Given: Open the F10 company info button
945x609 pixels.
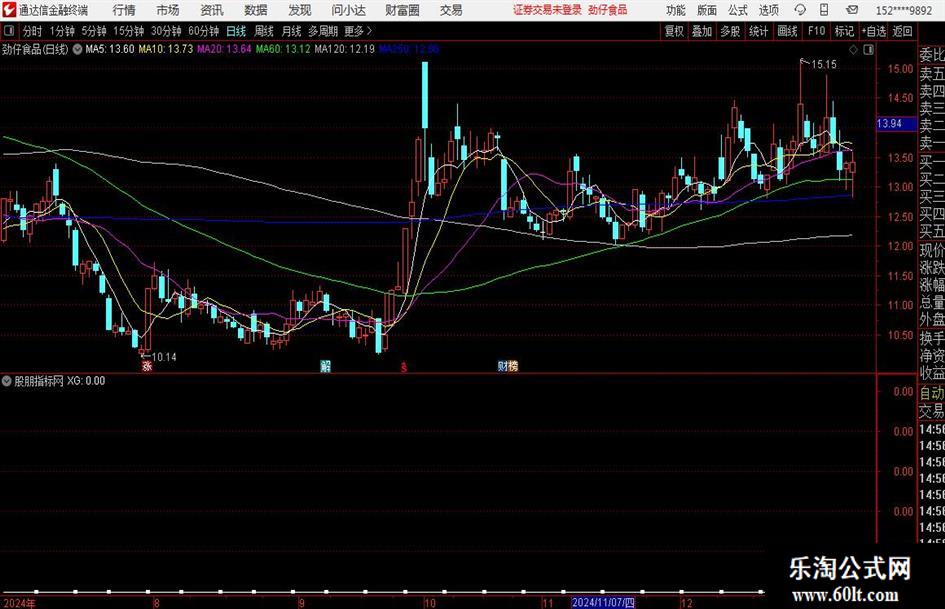Looking at the screenshot, I should click(816, 31).
